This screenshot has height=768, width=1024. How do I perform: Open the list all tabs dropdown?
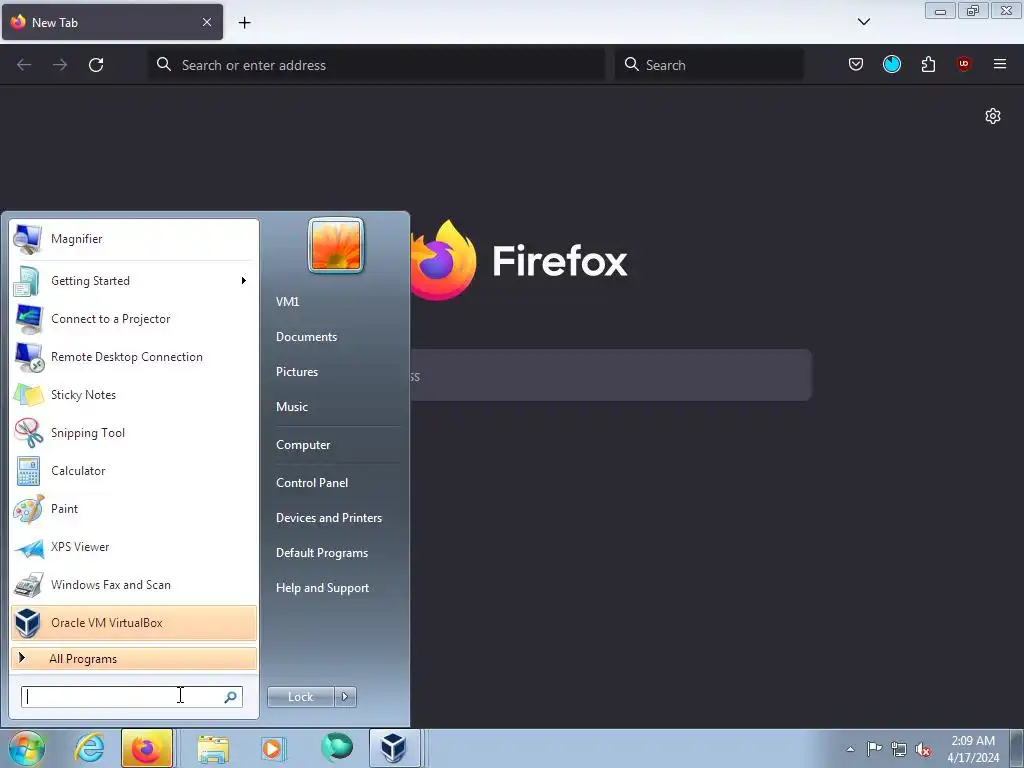tap(863, 22)
